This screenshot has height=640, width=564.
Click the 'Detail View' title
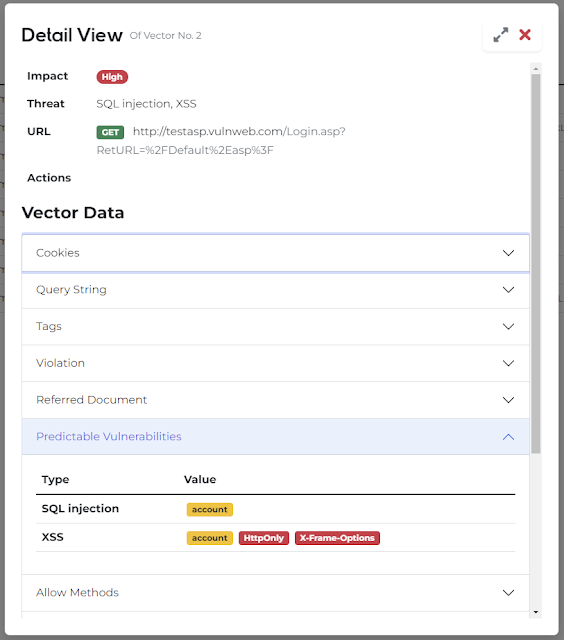point(72,35)
